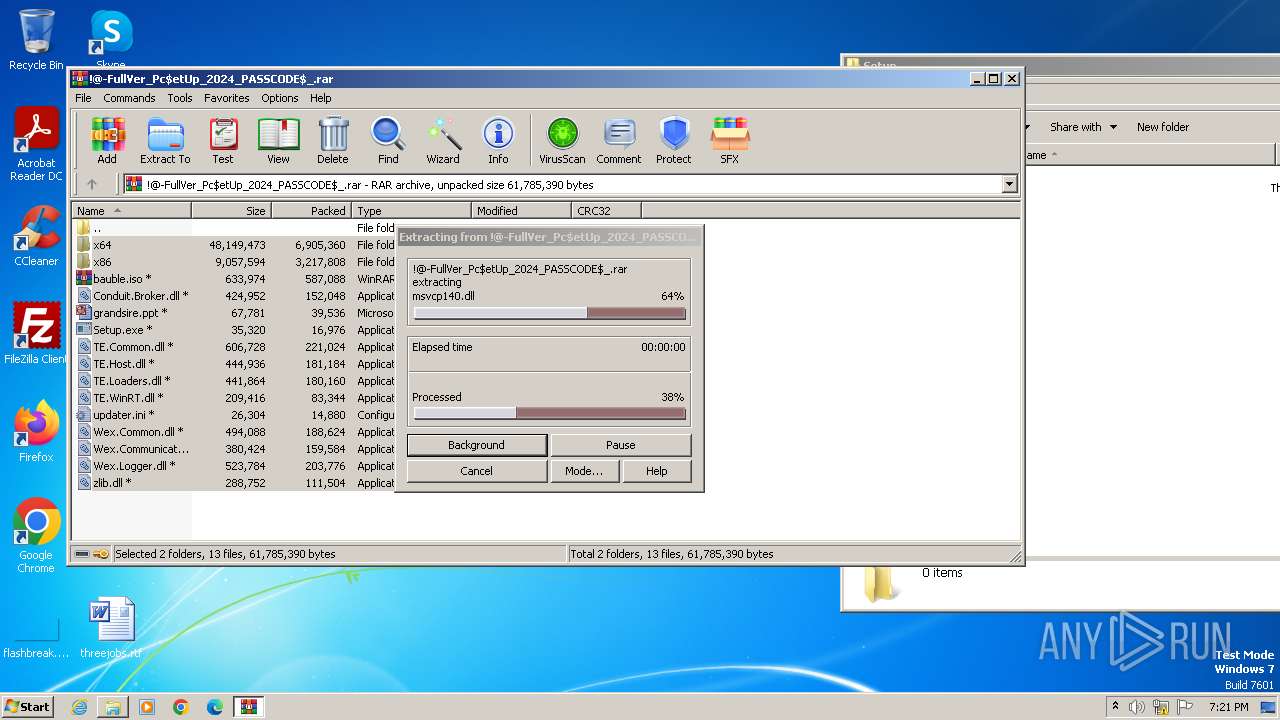The height and width of the screenshot is (720, 1280).
Task: Open the Commands menu
Action: coord(129,98)
